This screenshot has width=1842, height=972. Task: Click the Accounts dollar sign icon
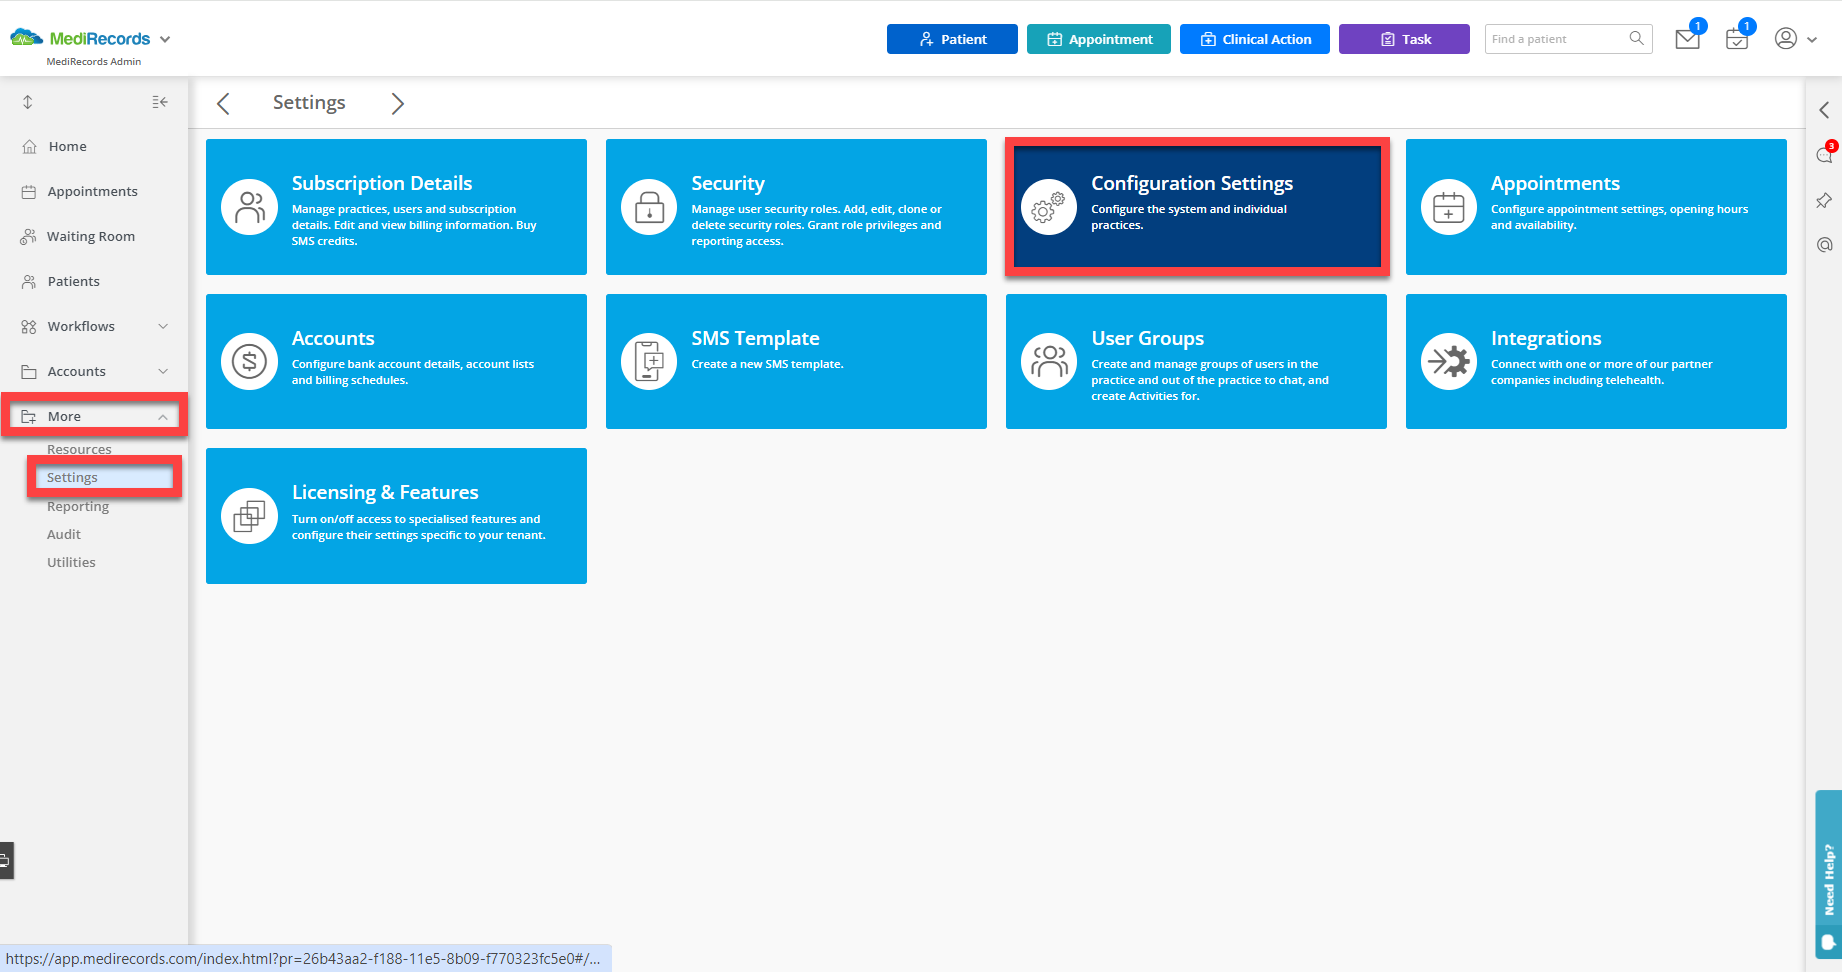click(249, 361)
